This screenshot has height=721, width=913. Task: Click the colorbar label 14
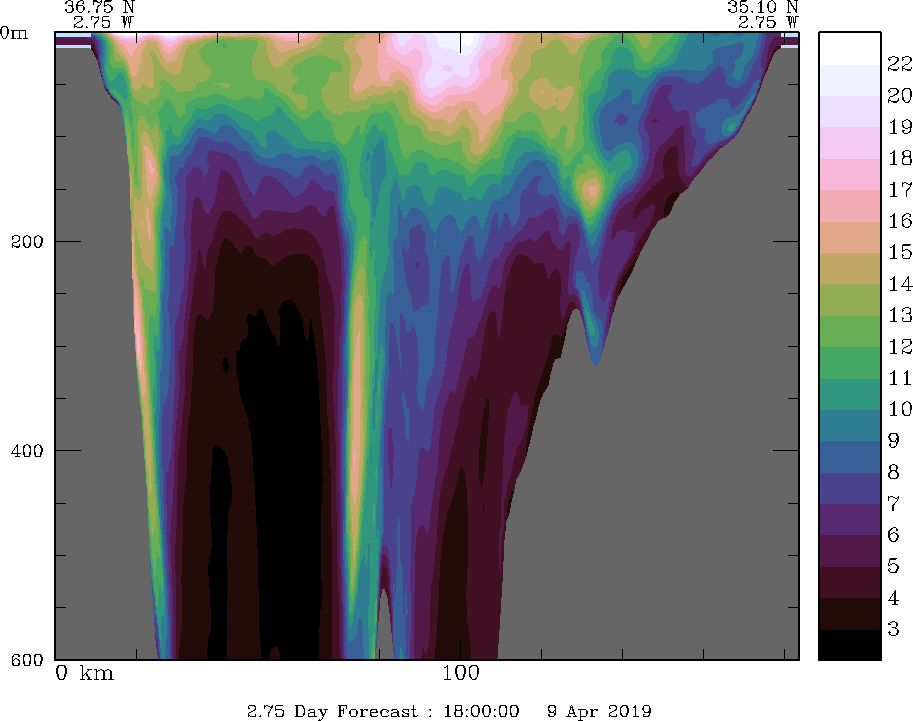click(900, 284)
